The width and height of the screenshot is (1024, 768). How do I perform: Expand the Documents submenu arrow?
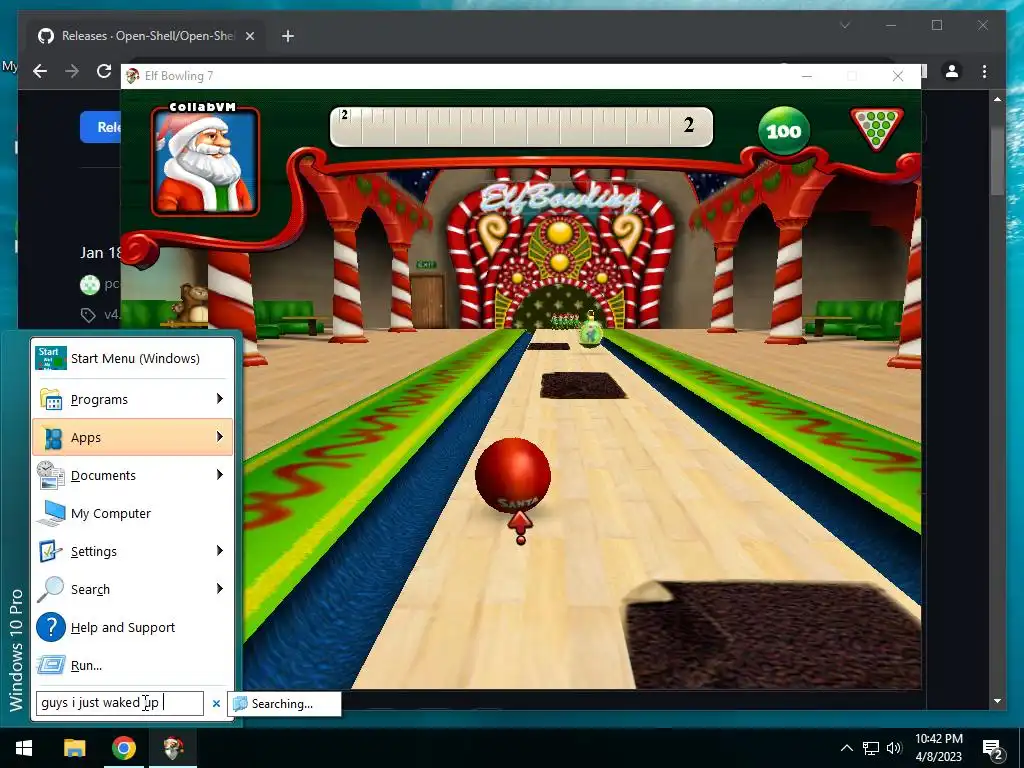click(220, 474)
